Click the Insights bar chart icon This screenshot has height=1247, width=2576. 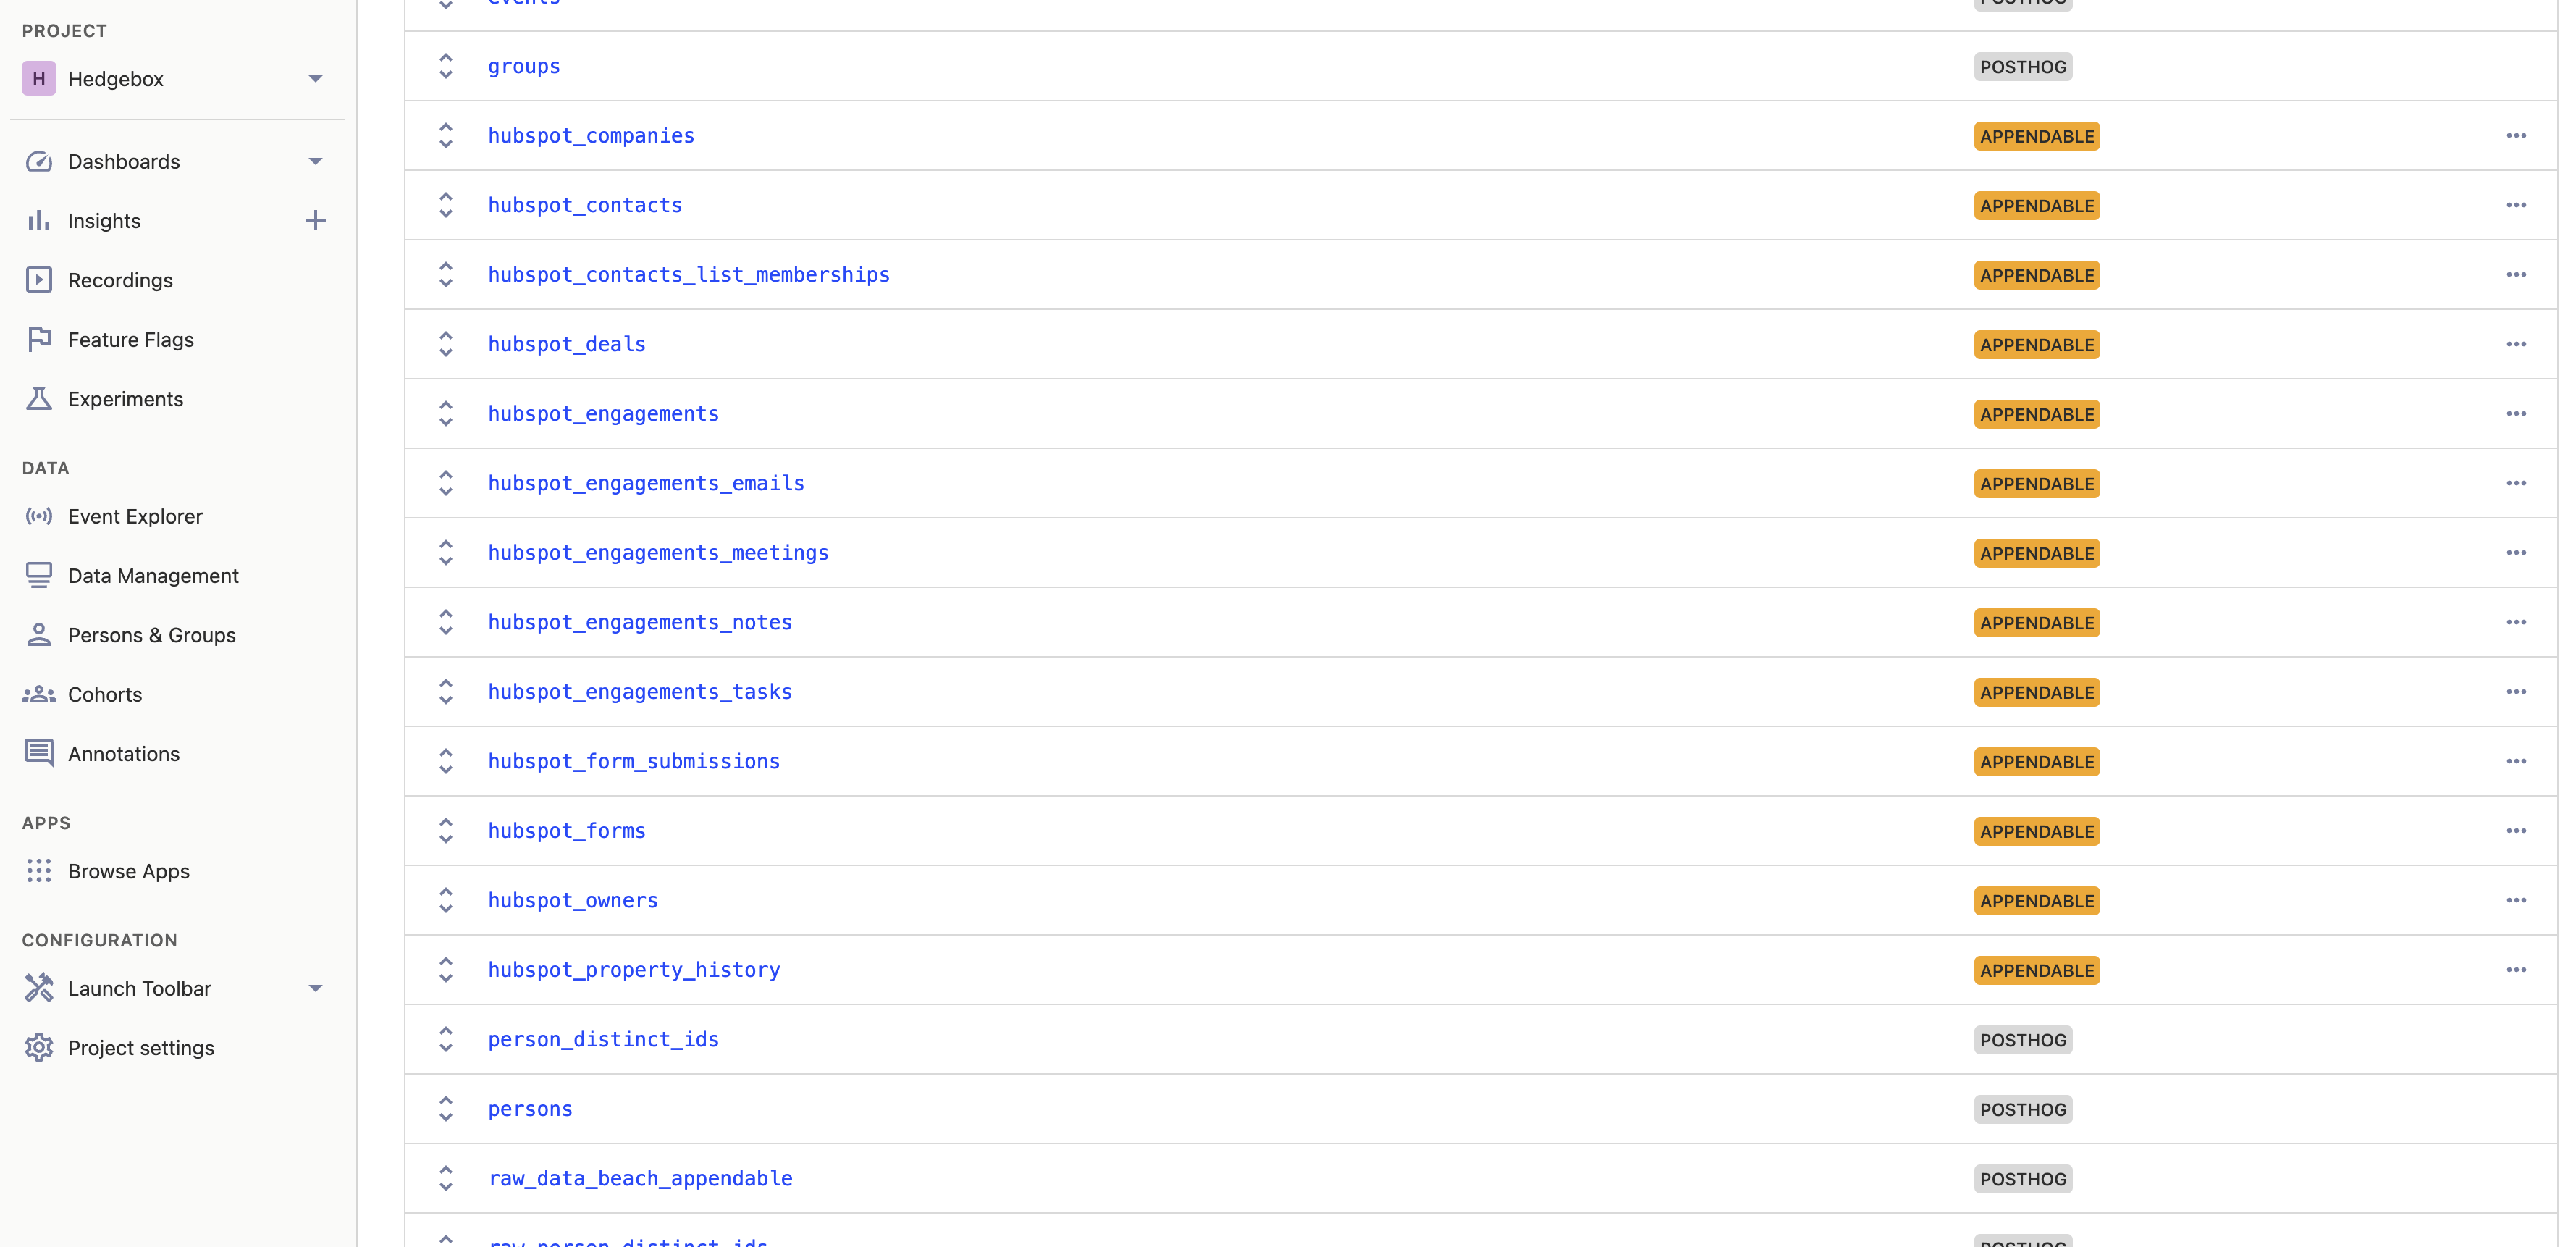[38, 221]
